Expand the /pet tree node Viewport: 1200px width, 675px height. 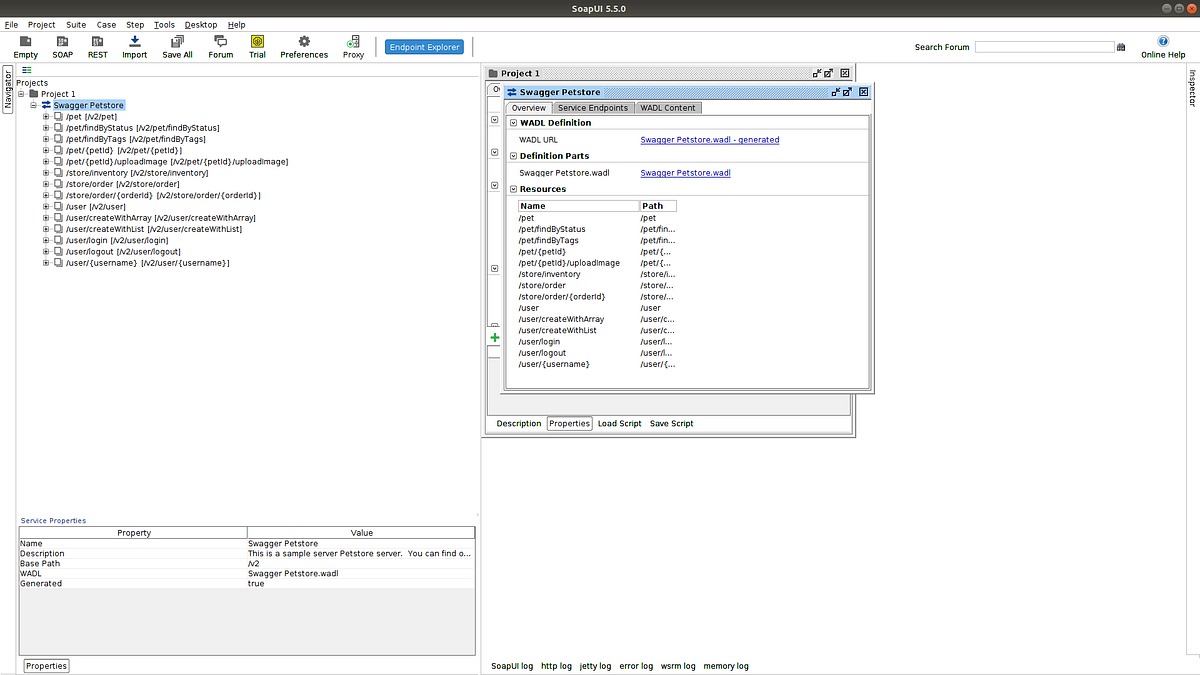pyautogui.click(x=44, y=116)
